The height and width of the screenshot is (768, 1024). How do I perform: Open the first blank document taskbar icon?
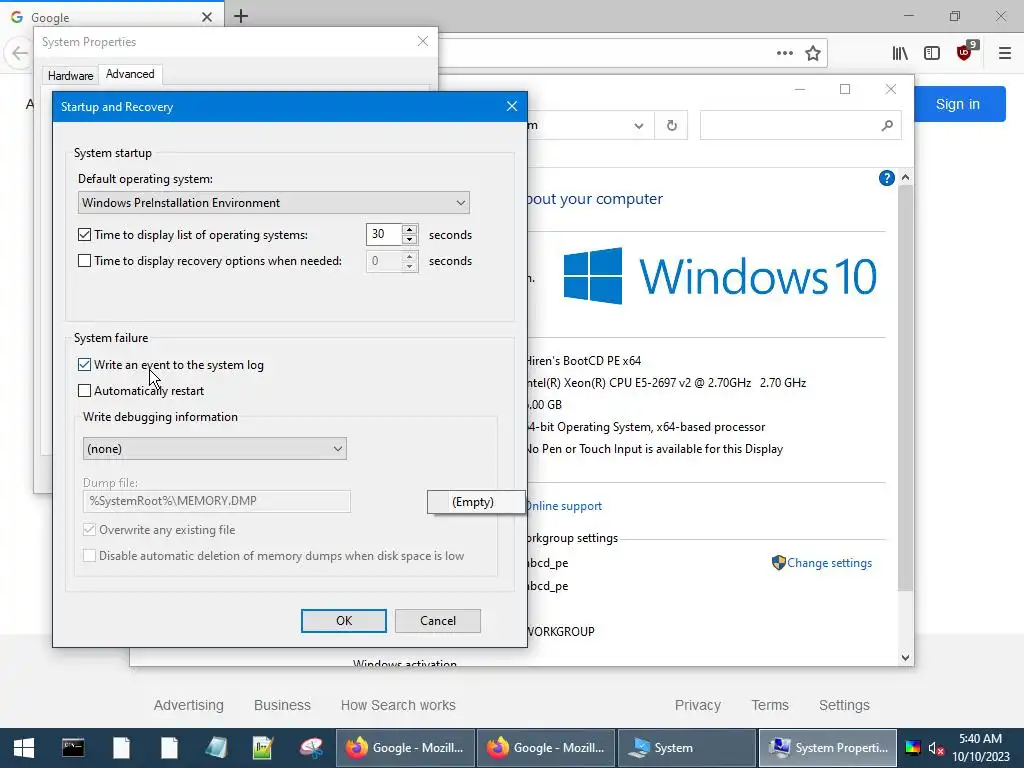click(x=121, y=748)
